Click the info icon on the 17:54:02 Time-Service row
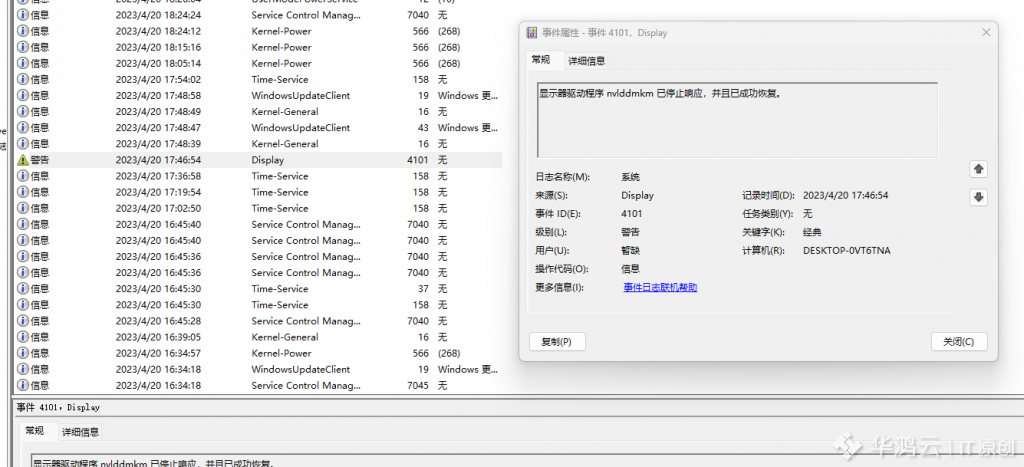1024x467 pixels. [x=23, y=80]
